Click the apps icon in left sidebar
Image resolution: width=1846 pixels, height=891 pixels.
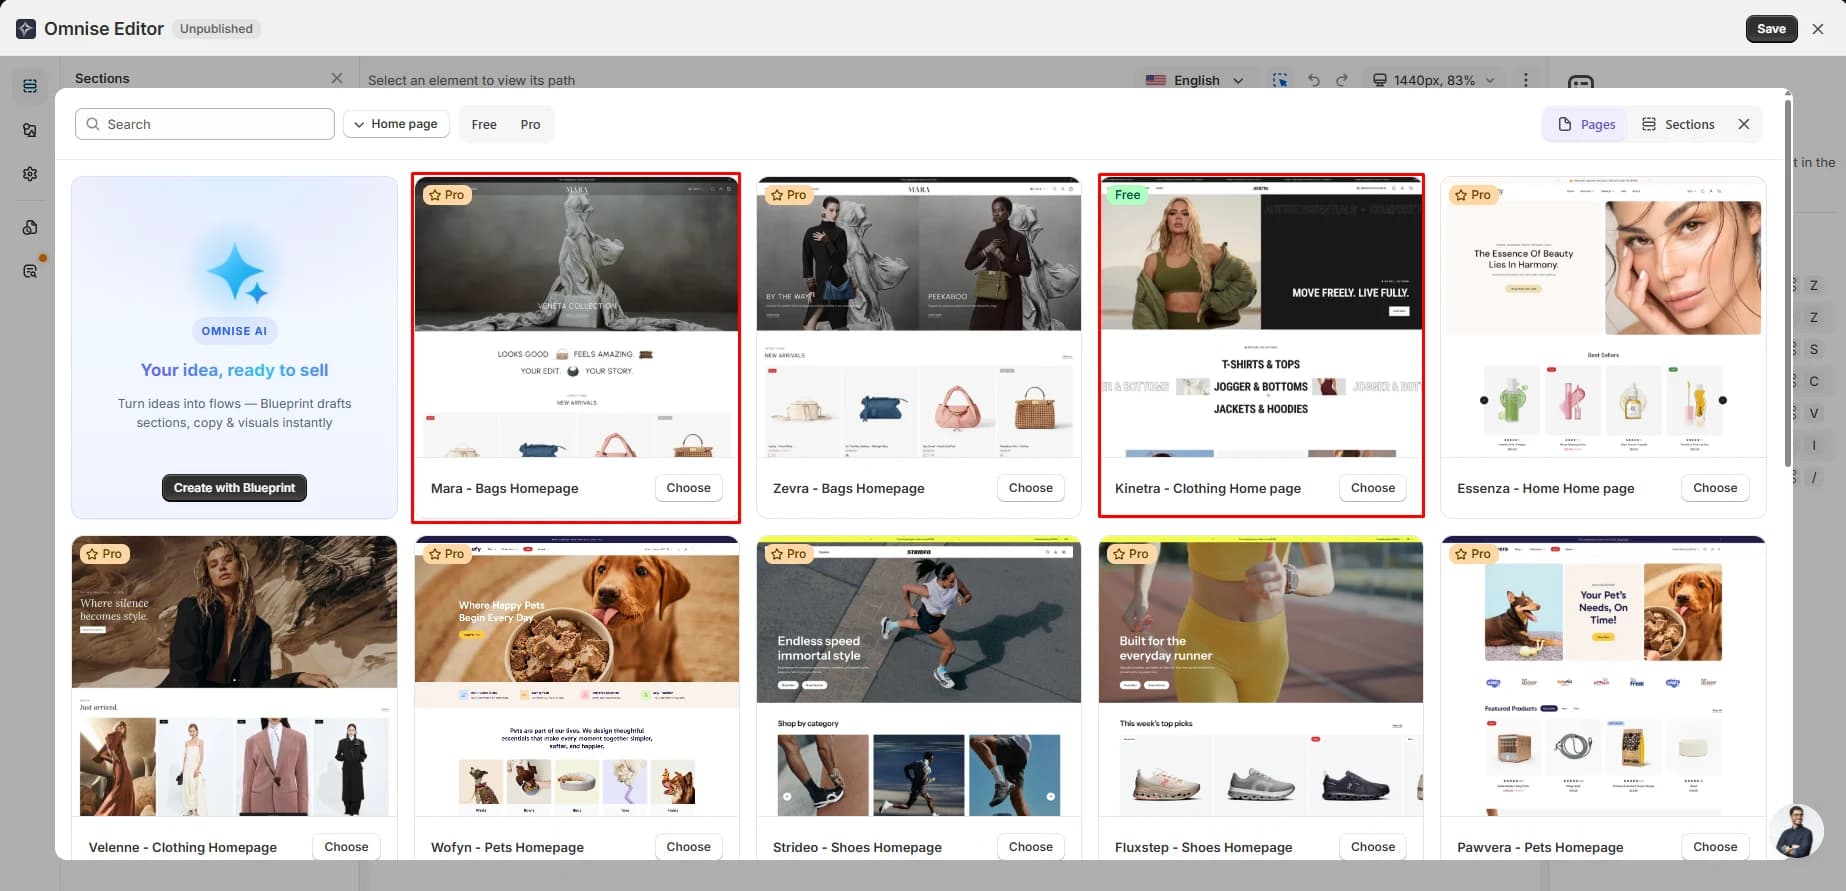click(30, 227)
